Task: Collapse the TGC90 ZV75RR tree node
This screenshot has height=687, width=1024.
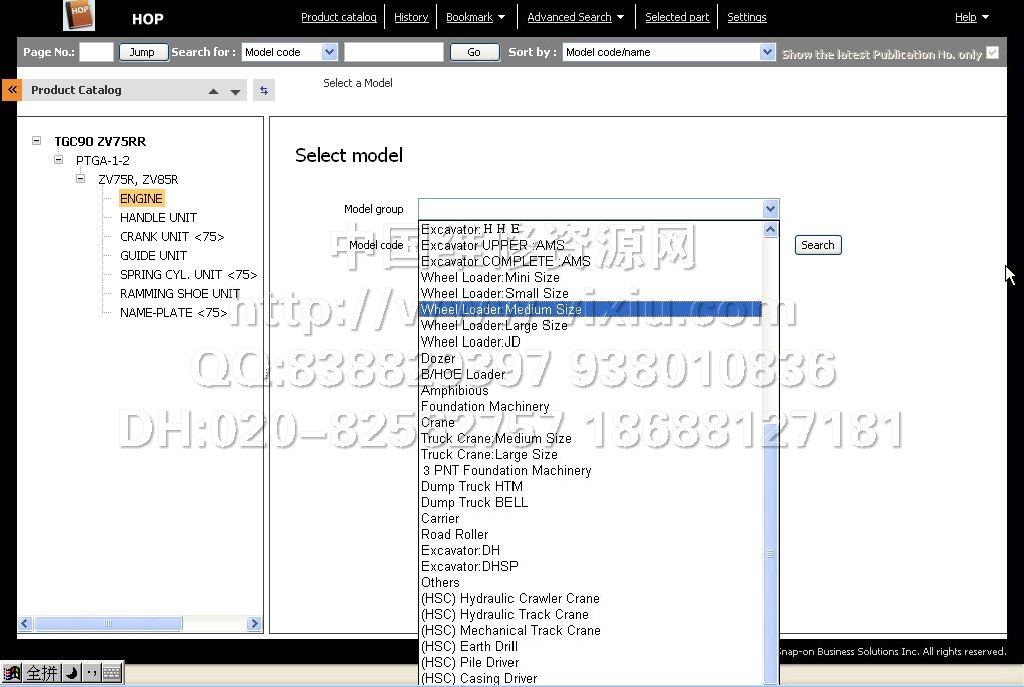Action: pyautogui.click(x=37, y=141)
